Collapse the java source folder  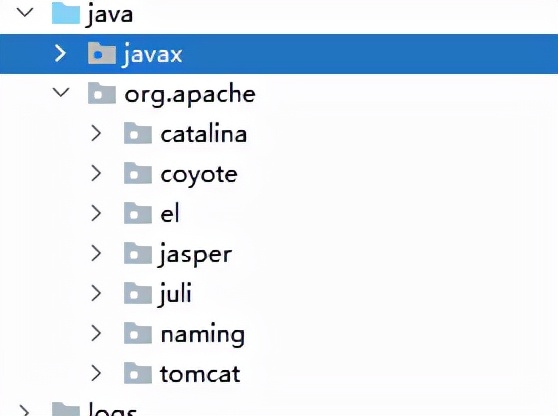click(25, 13)
